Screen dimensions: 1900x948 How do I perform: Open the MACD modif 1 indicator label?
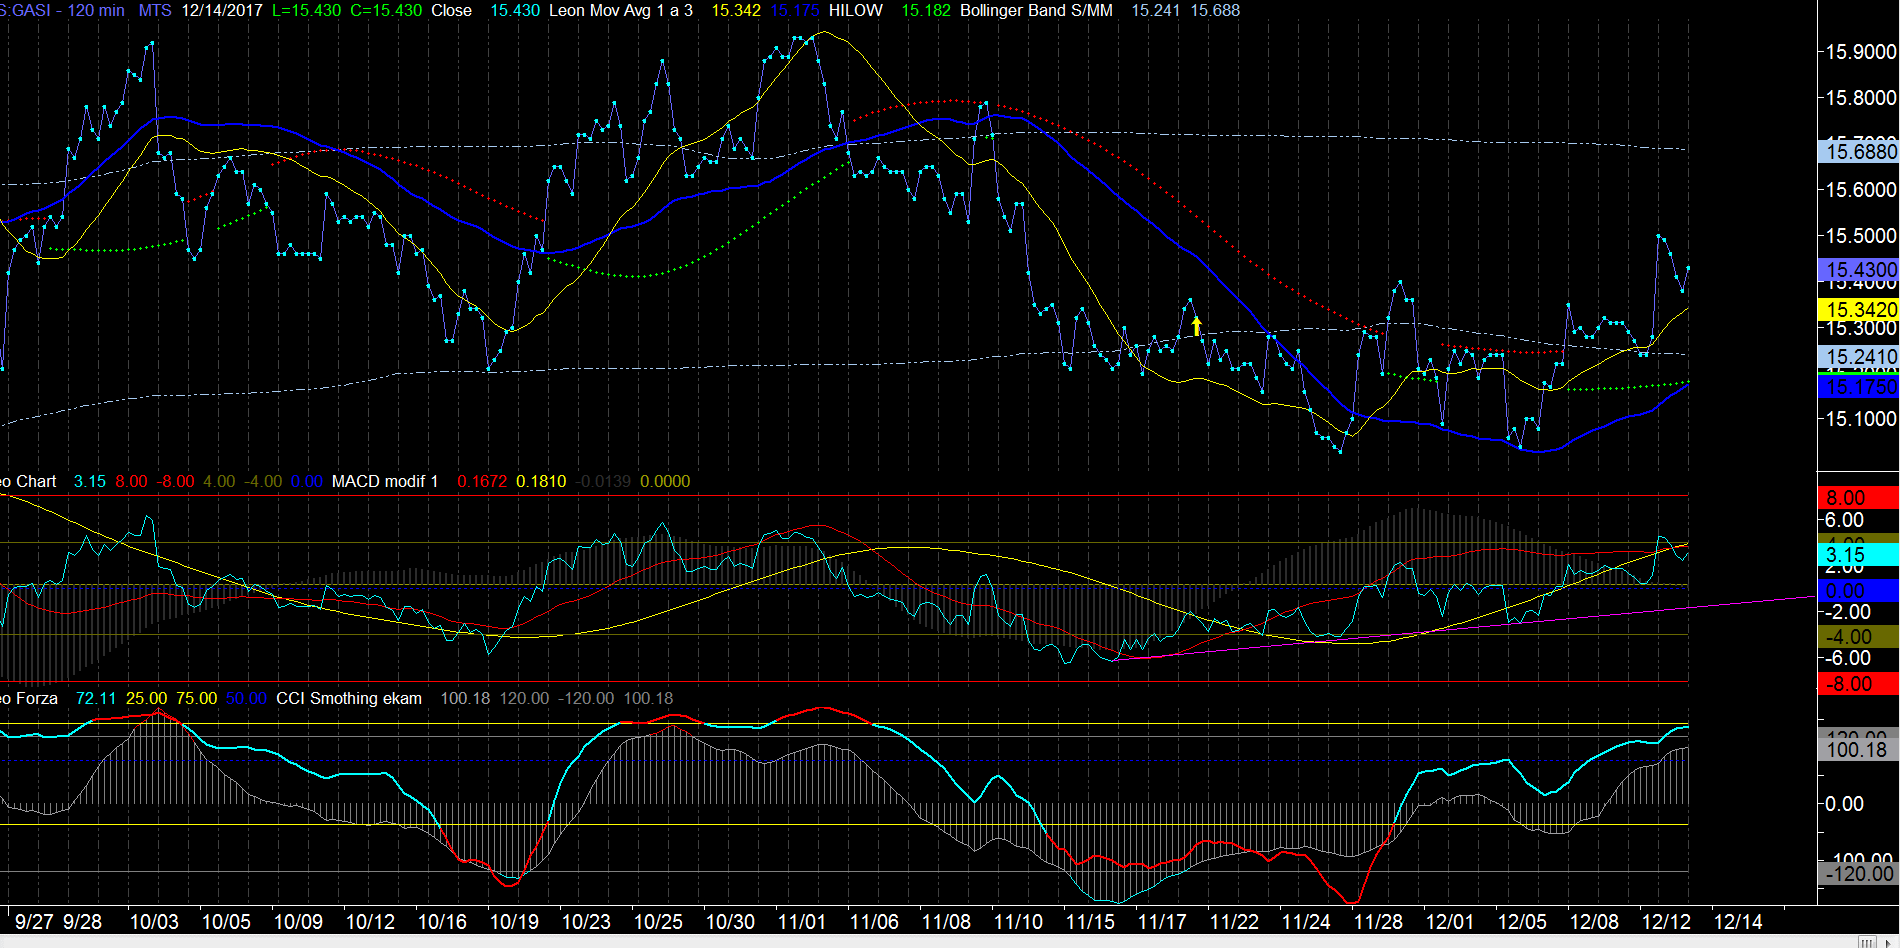tap(385, 481)
